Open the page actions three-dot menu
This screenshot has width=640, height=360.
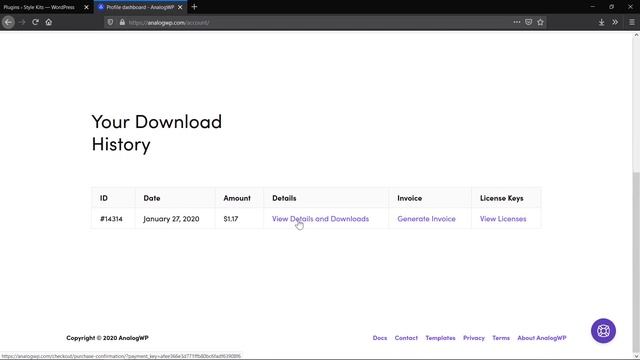point(517,22)
